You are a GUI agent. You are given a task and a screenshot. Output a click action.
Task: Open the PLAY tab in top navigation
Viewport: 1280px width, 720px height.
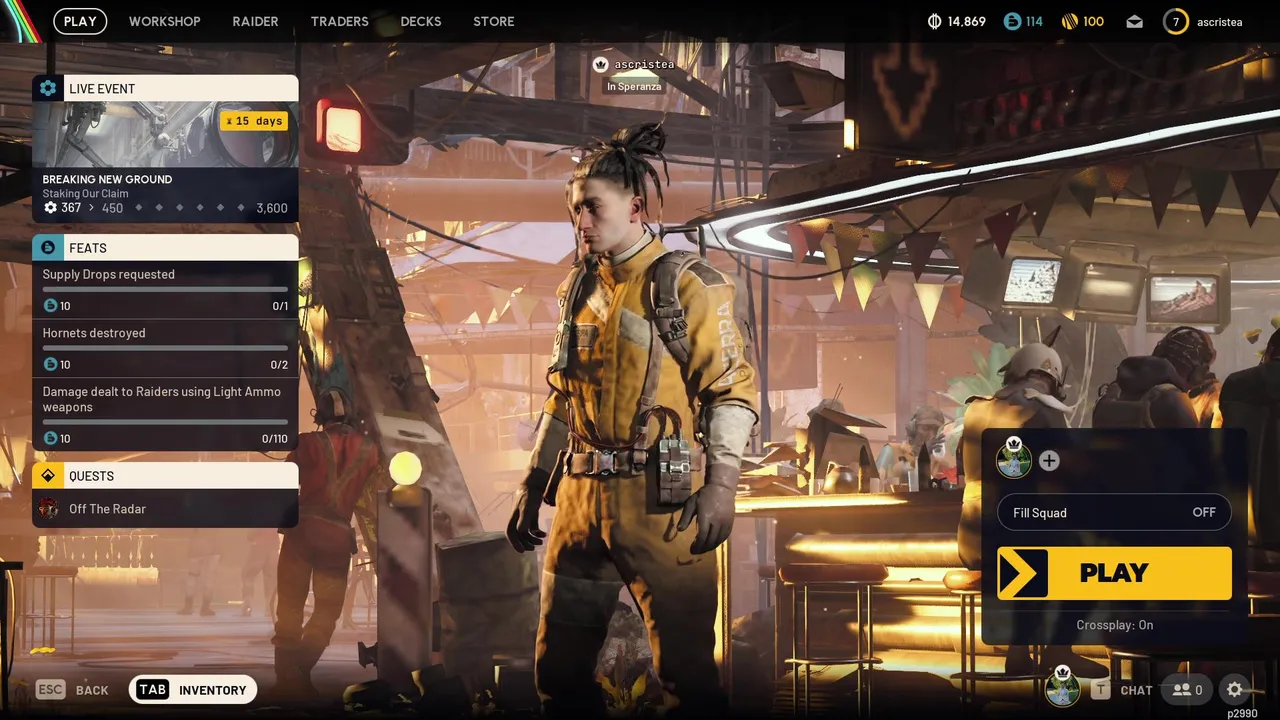pos(80,21)
